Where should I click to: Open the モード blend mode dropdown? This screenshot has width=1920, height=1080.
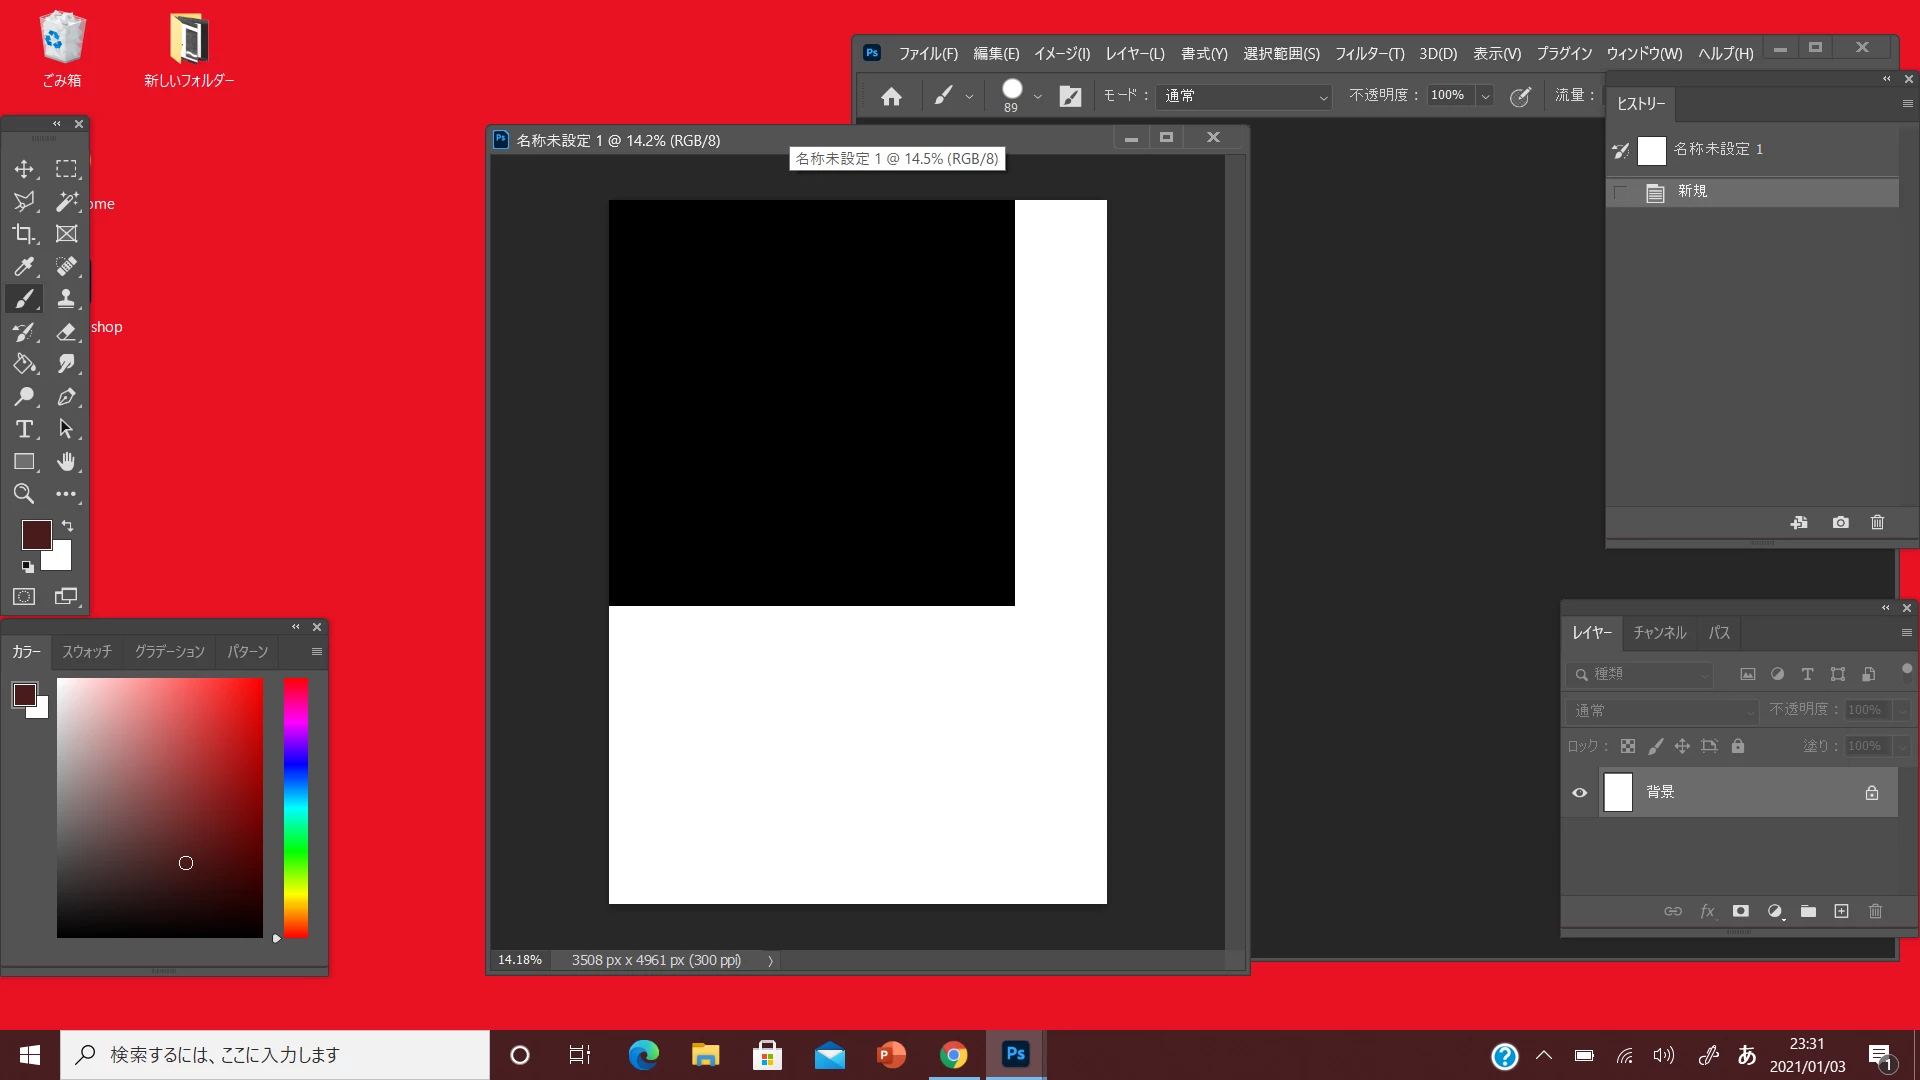tap(1244, 96)
